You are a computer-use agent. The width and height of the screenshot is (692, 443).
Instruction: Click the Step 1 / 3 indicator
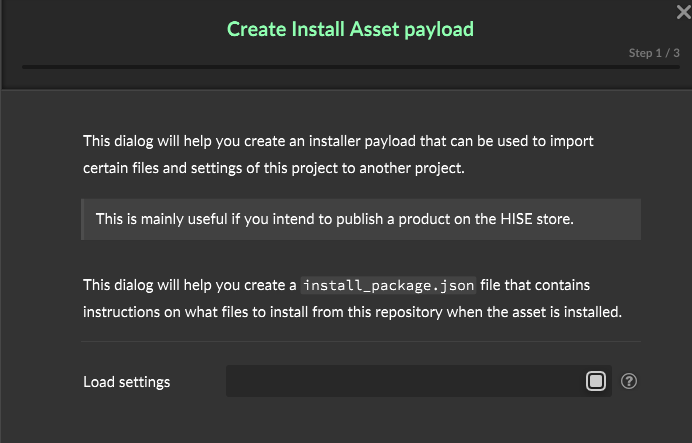[x=653, y=53]
